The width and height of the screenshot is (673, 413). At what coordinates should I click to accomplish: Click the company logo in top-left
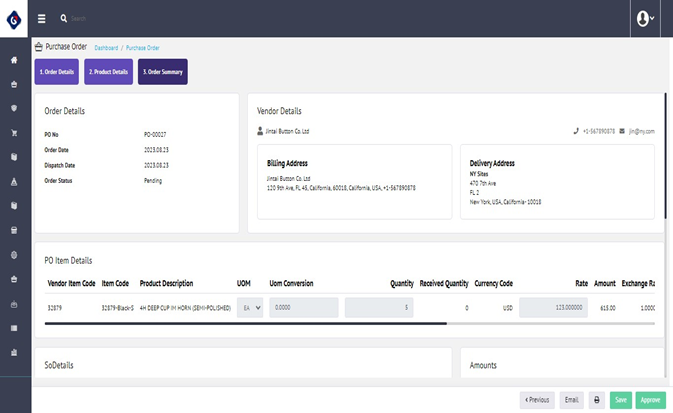tap(15, 18)
